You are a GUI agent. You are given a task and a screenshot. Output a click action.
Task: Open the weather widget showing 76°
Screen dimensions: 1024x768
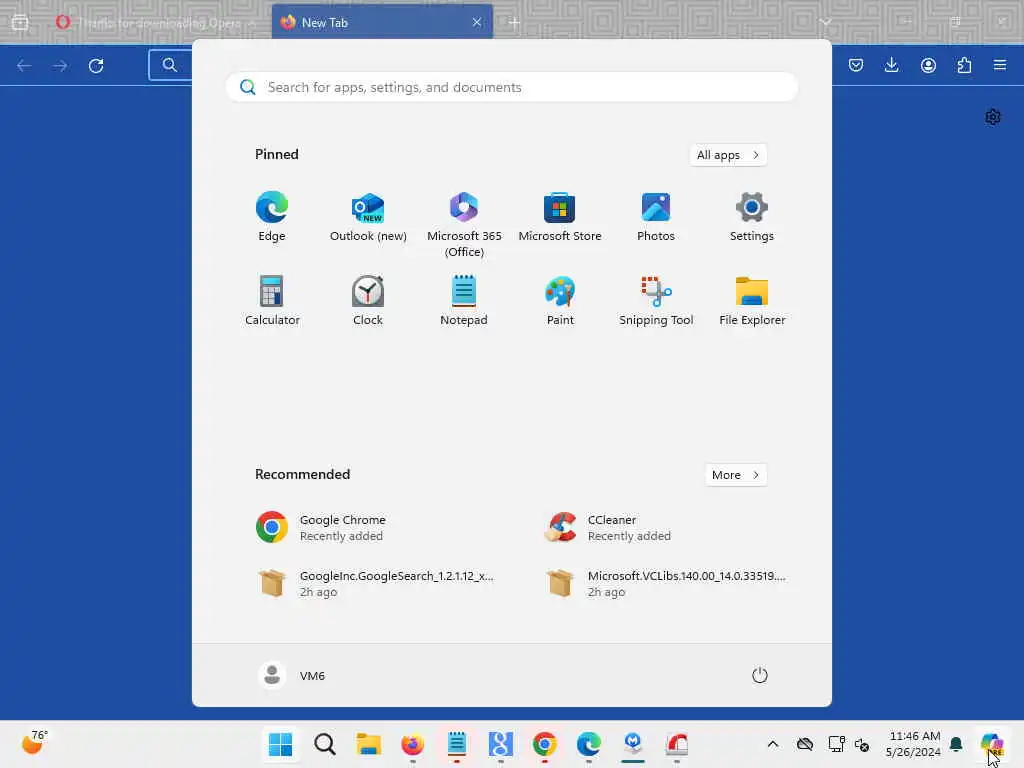[x=34, y=743]
